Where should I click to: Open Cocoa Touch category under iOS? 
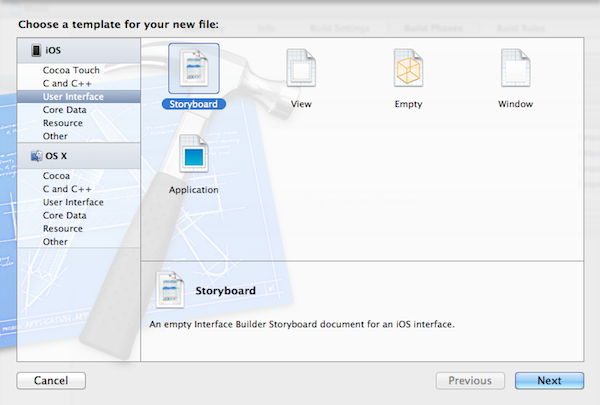coord(79,70)
